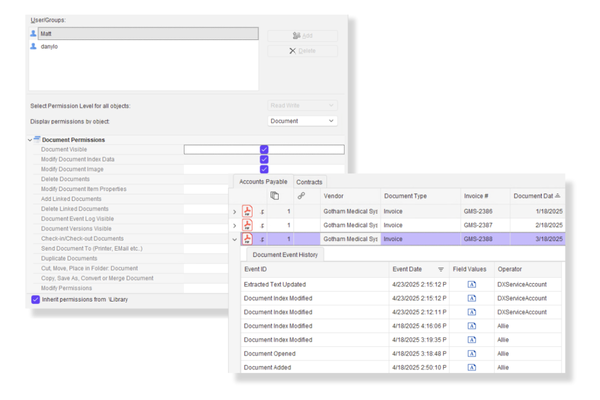
Task: Toggle Modify Document Index Data checkbox
Action: 264,159
